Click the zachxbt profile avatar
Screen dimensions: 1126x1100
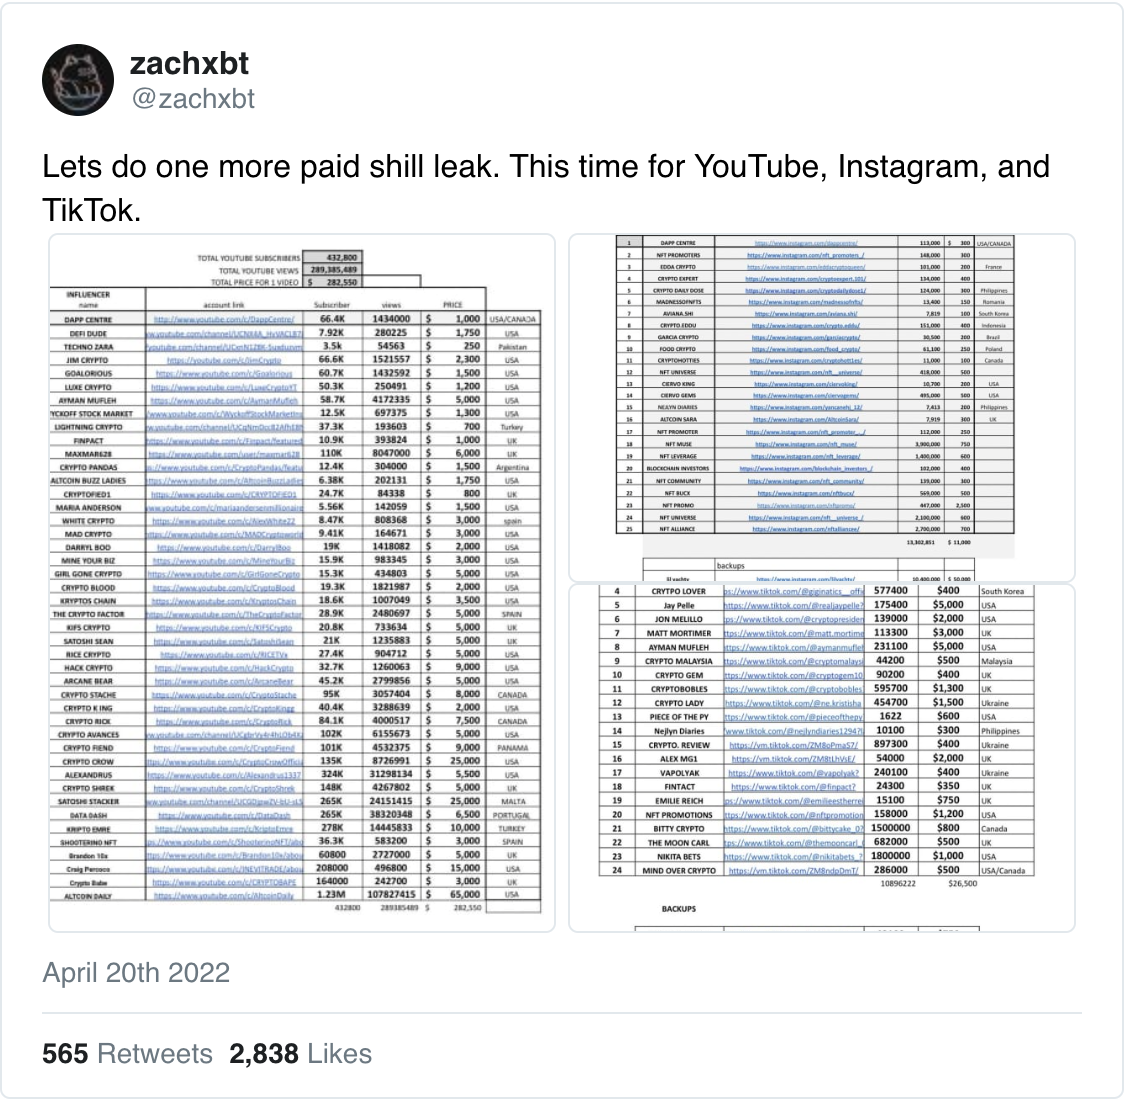pyautogui.click(x=78, y=80)
